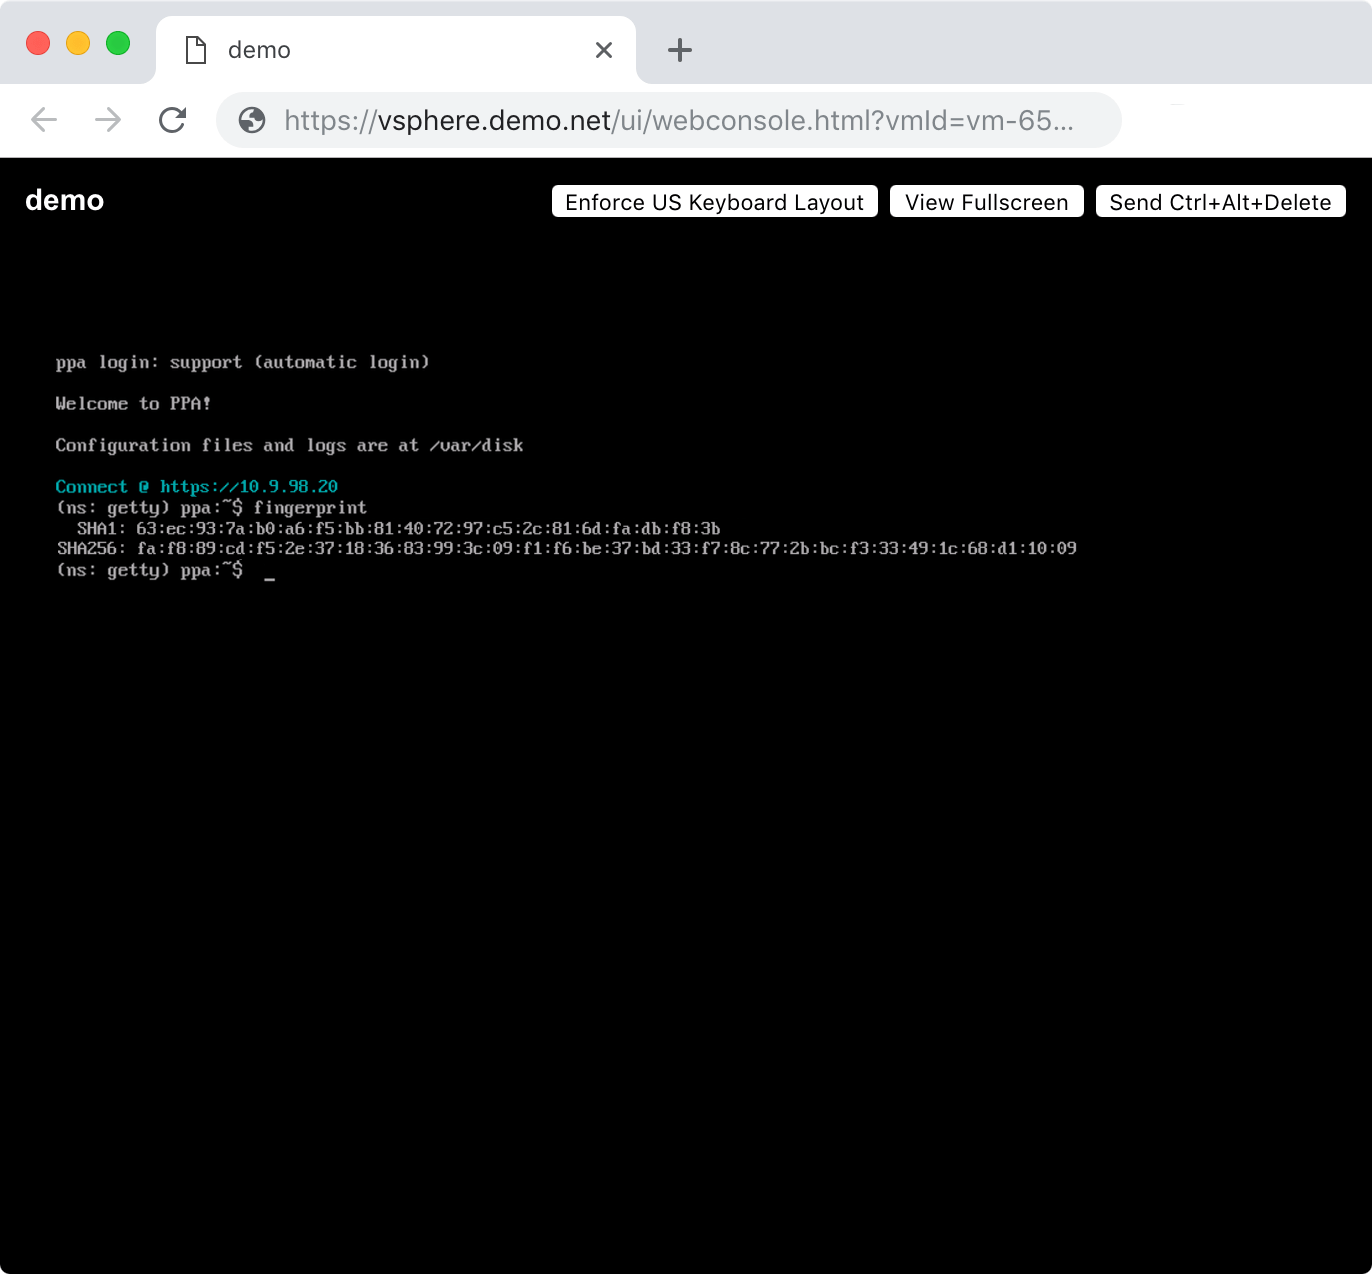Click Enforce US Keyboard Layout
Screen dimensions: 1372x1274
click(713, 201)
